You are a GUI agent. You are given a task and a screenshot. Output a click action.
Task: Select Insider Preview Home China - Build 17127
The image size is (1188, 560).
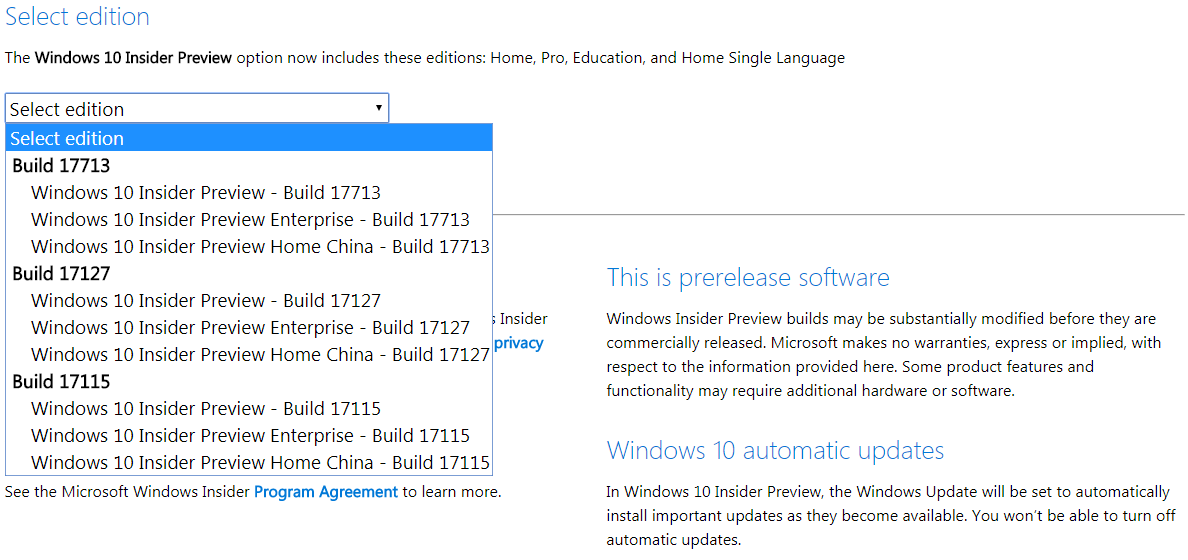coord(249,355)
